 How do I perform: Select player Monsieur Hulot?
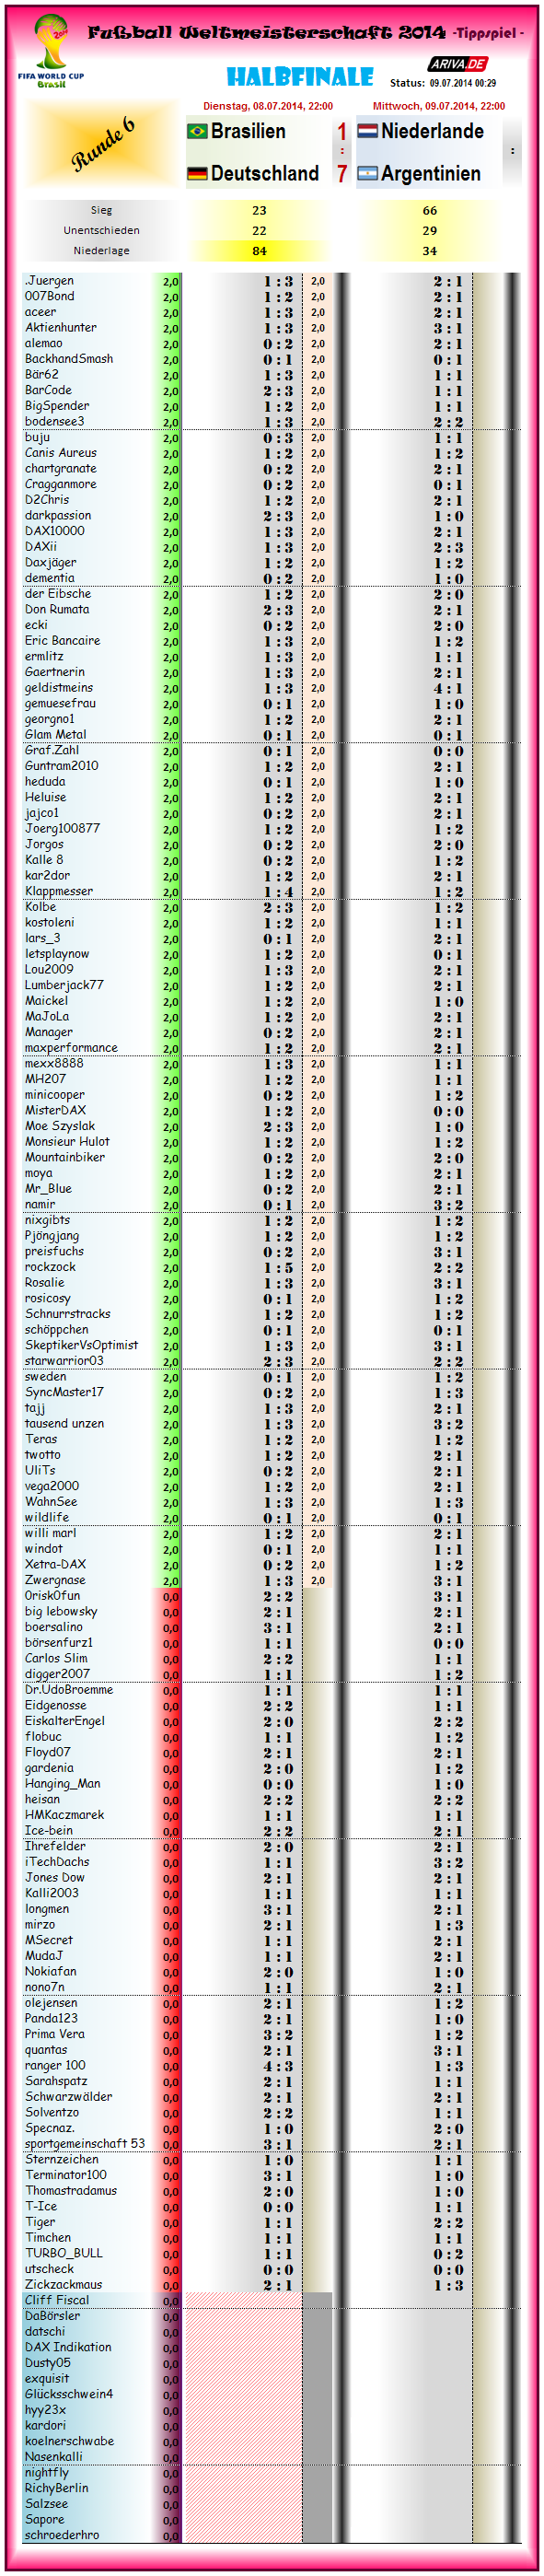tap(67, 1142)
